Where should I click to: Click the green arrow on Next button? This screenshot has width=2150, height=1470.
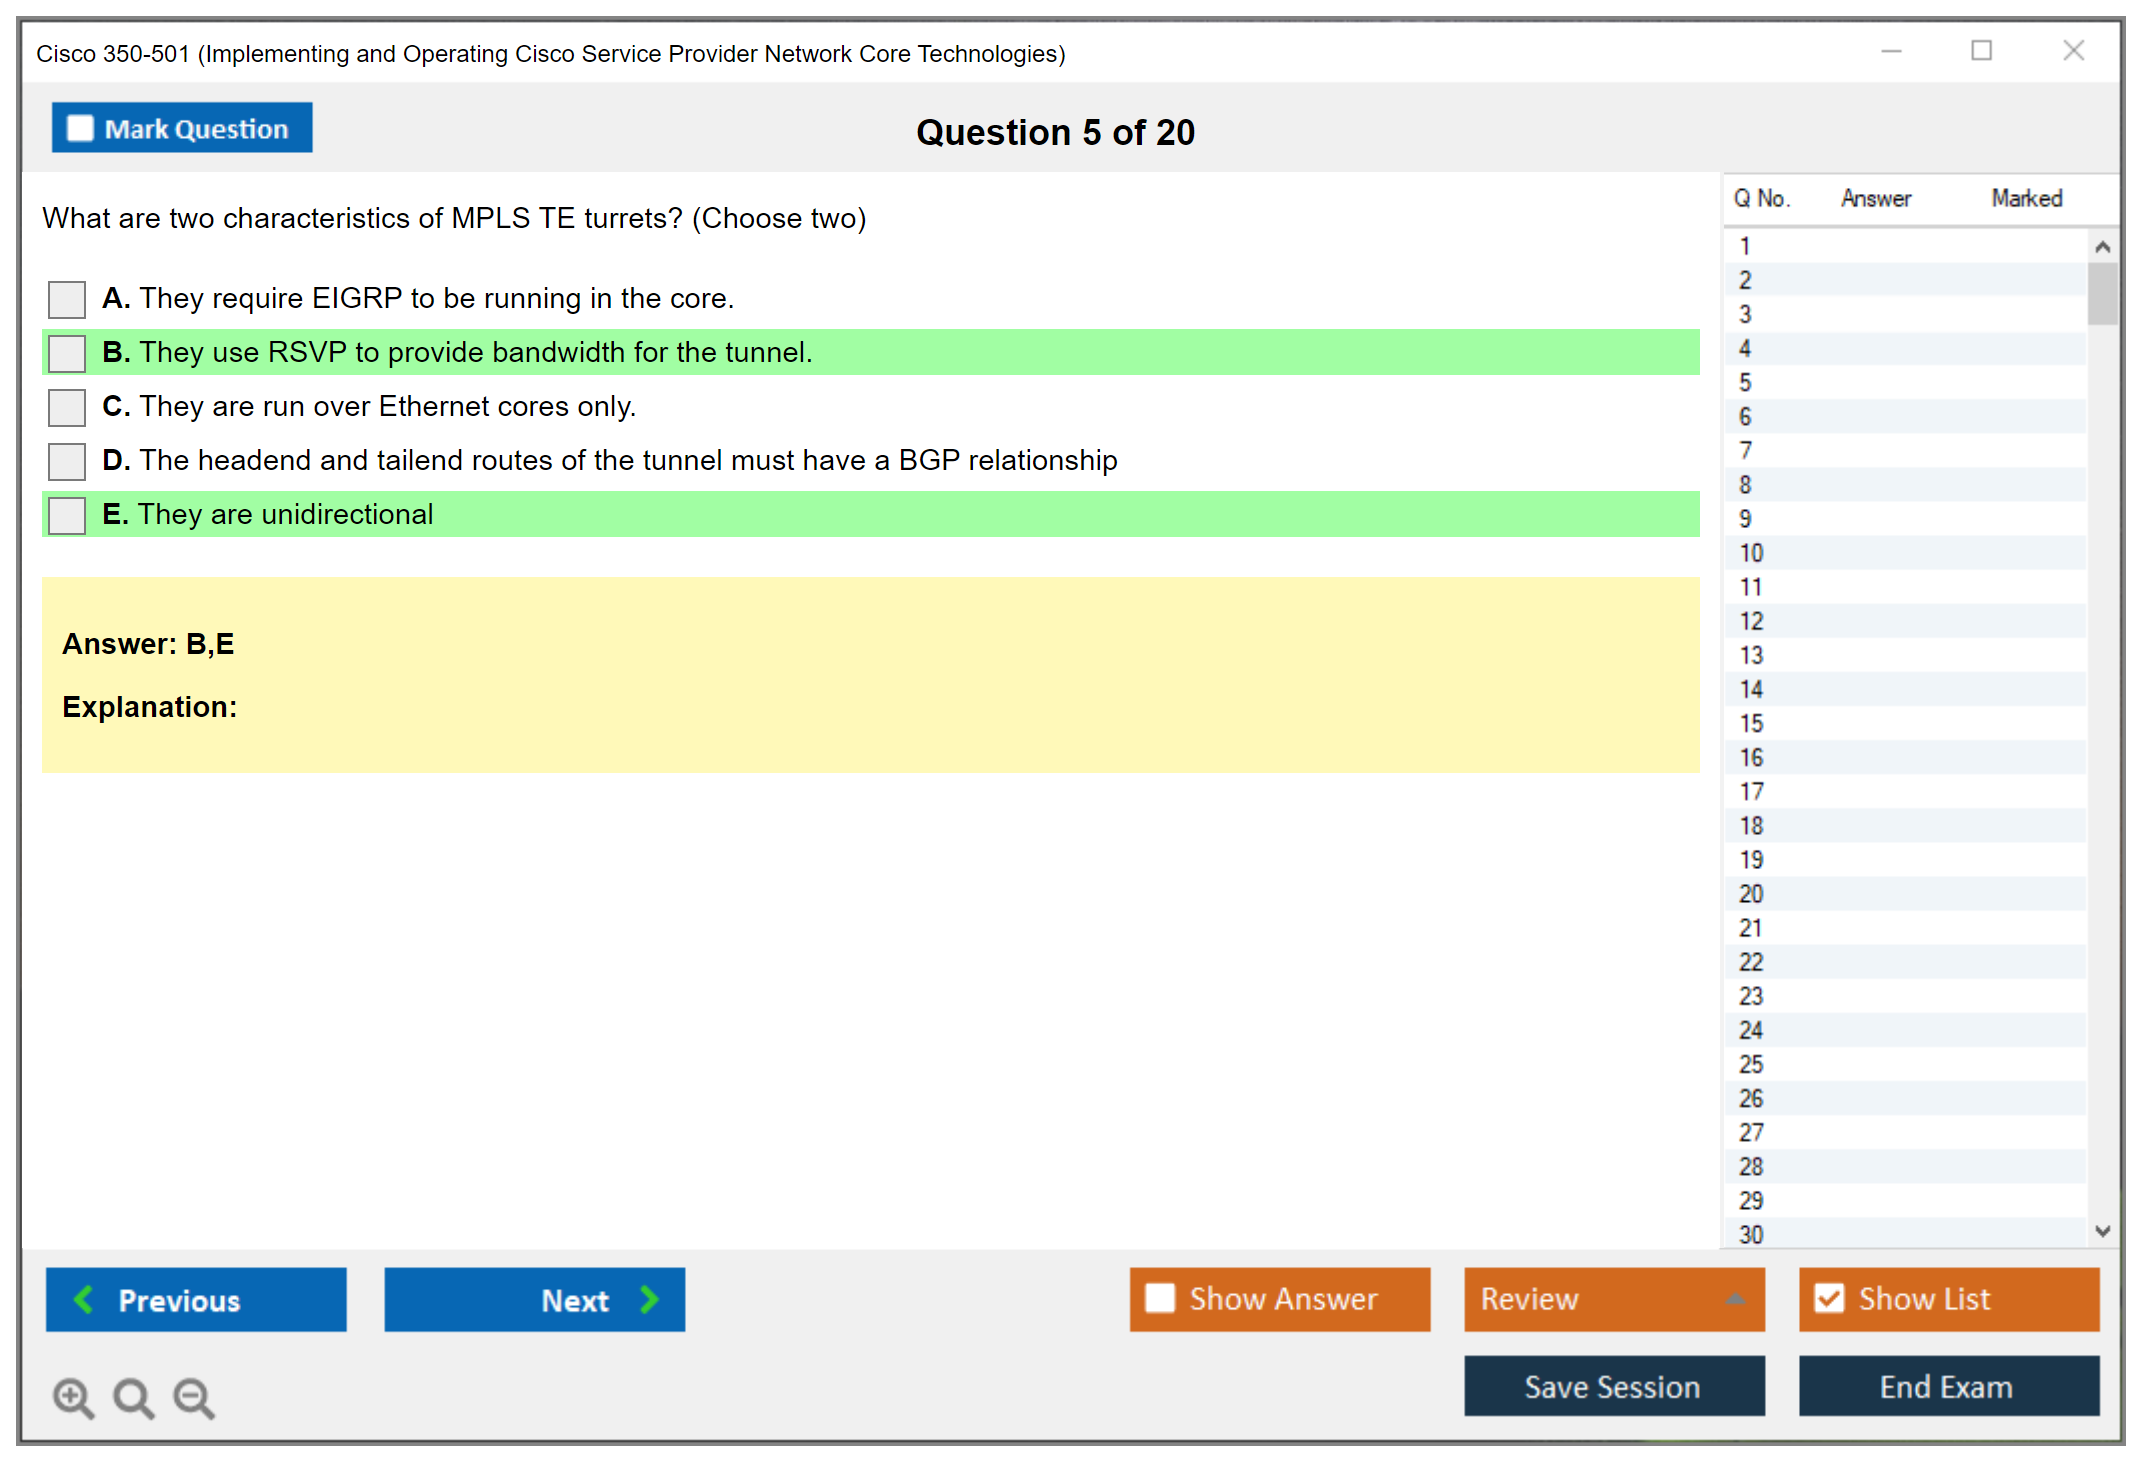click(x=649, y=1299)
